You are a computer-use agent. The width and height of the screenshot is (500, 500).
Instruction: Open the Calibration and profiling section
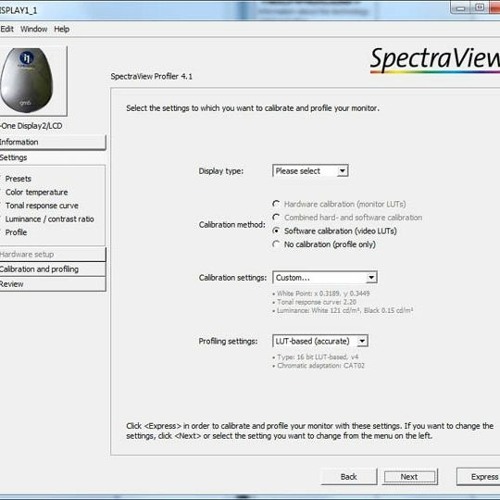pyautogui.click(x=53, y=269)
